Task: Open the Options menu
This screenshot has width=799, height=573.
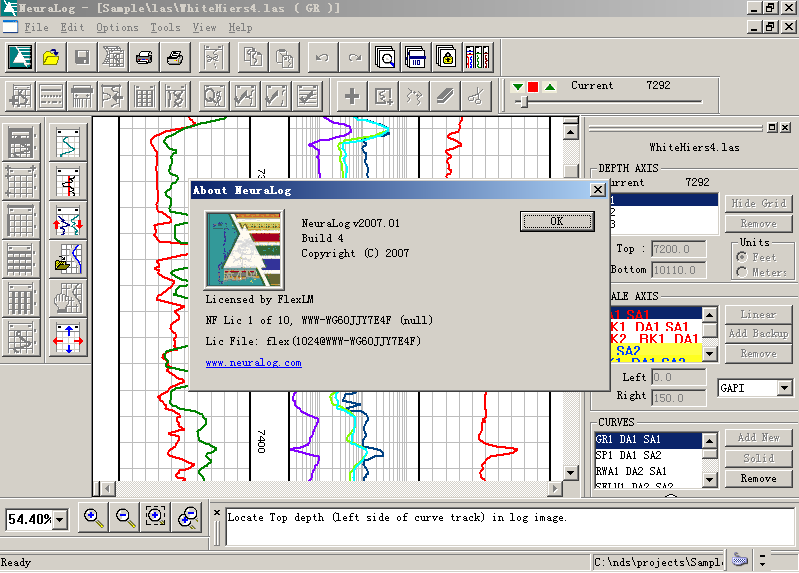Action: pos(117,28)
